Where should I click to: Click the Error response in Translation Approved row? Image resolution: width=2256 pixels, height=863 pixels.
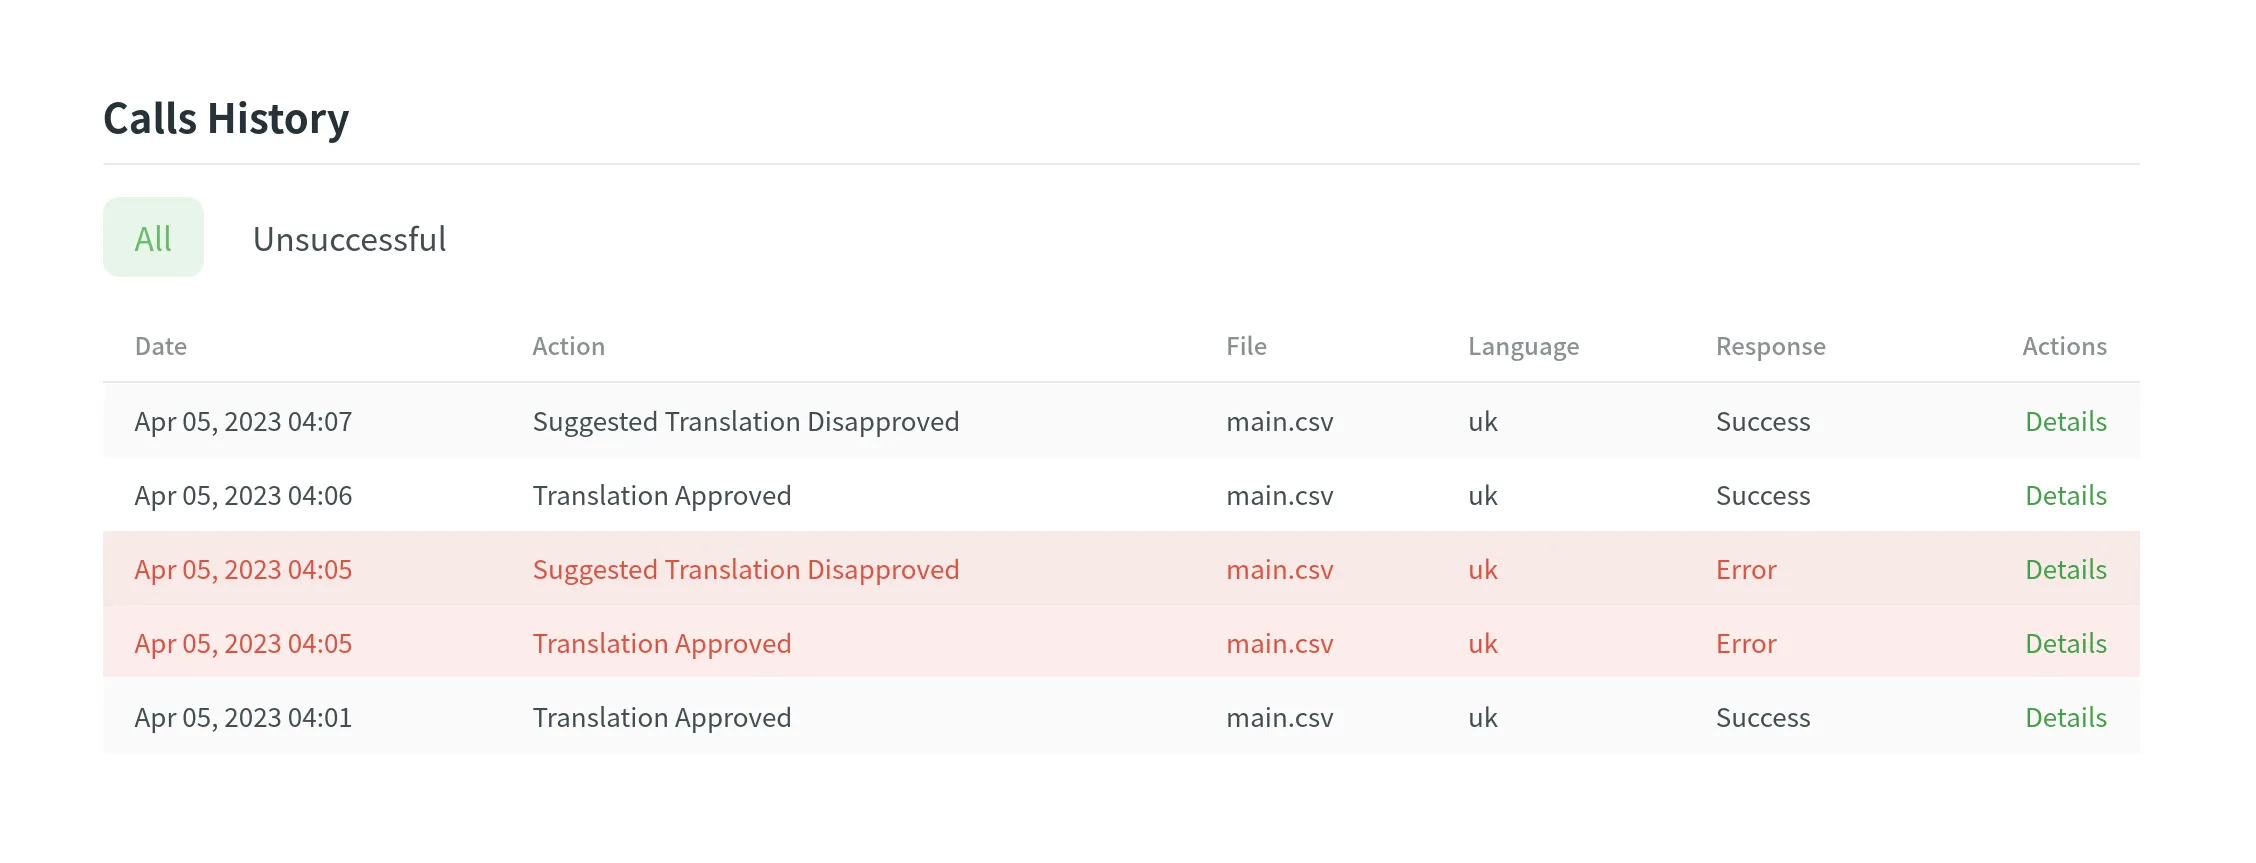[1746, 643]
